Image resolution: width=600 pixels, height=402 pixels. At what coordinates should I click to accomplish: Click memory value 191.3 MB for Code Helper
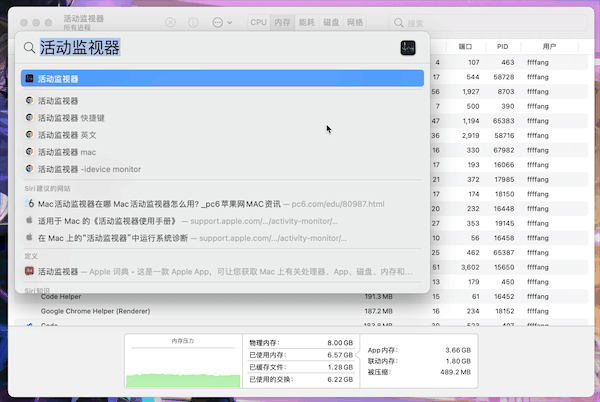[x=378, y=296]
